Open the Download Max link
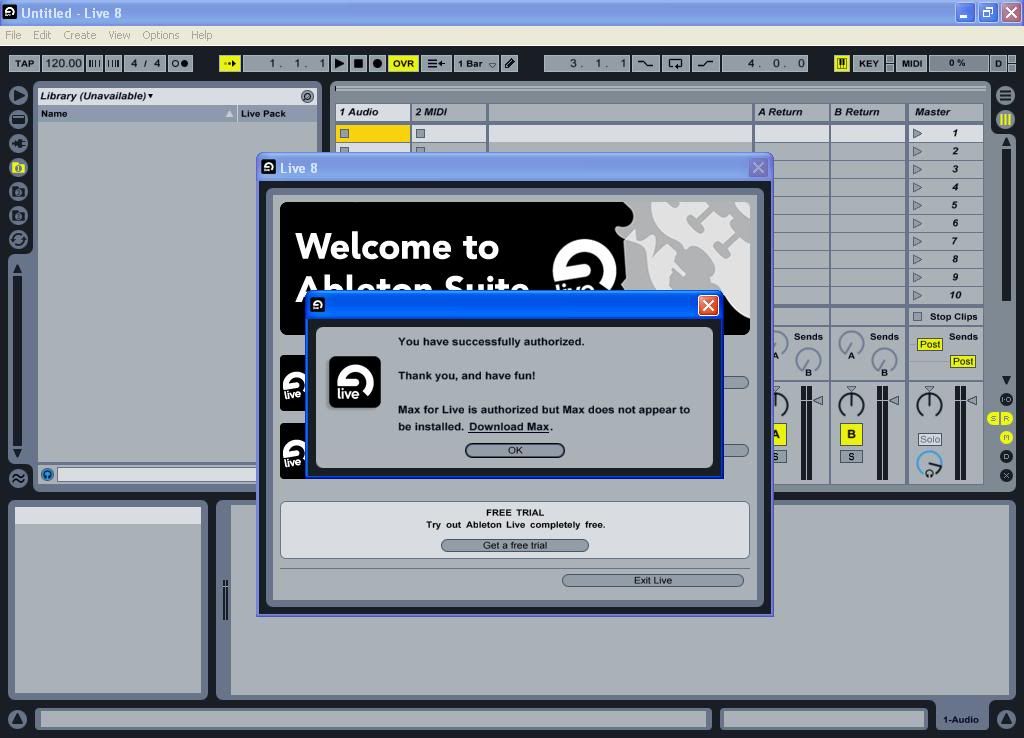1024x738 pixels. pyautogui.click(x=508, y=427)
